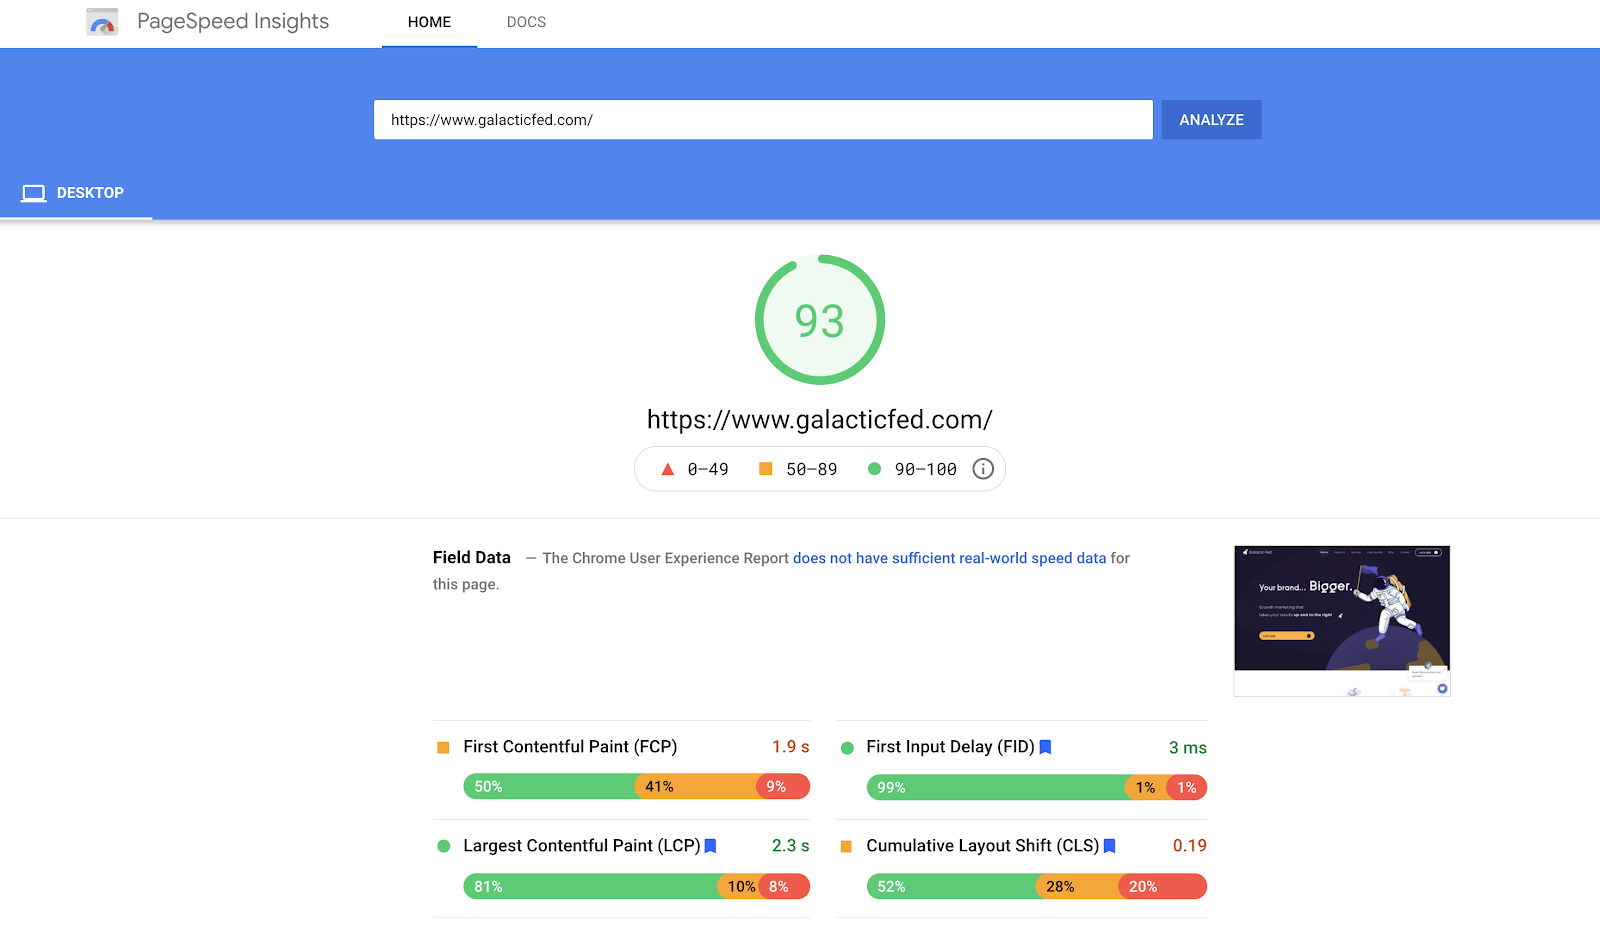This screenshot has height=945, width=1600.
Task: Click the 93 performance score gauge
Action: click(x=820, y=320)
